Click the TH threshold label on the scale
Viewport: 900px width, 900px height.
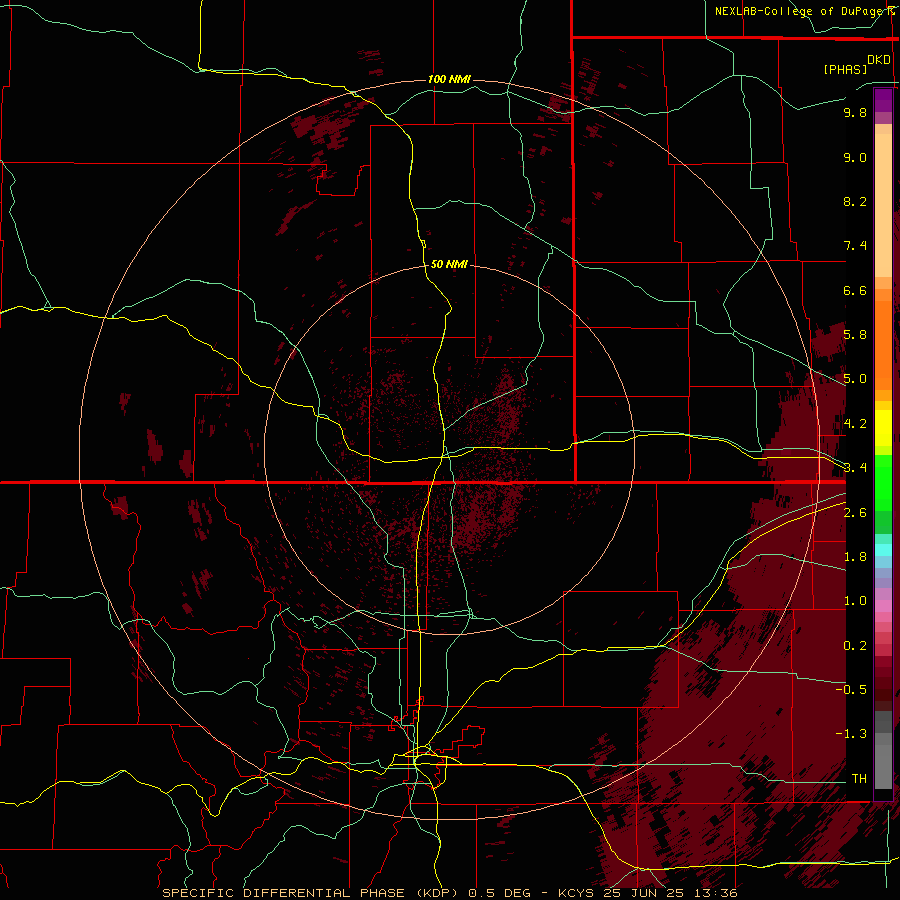click(x=859, y=779)
